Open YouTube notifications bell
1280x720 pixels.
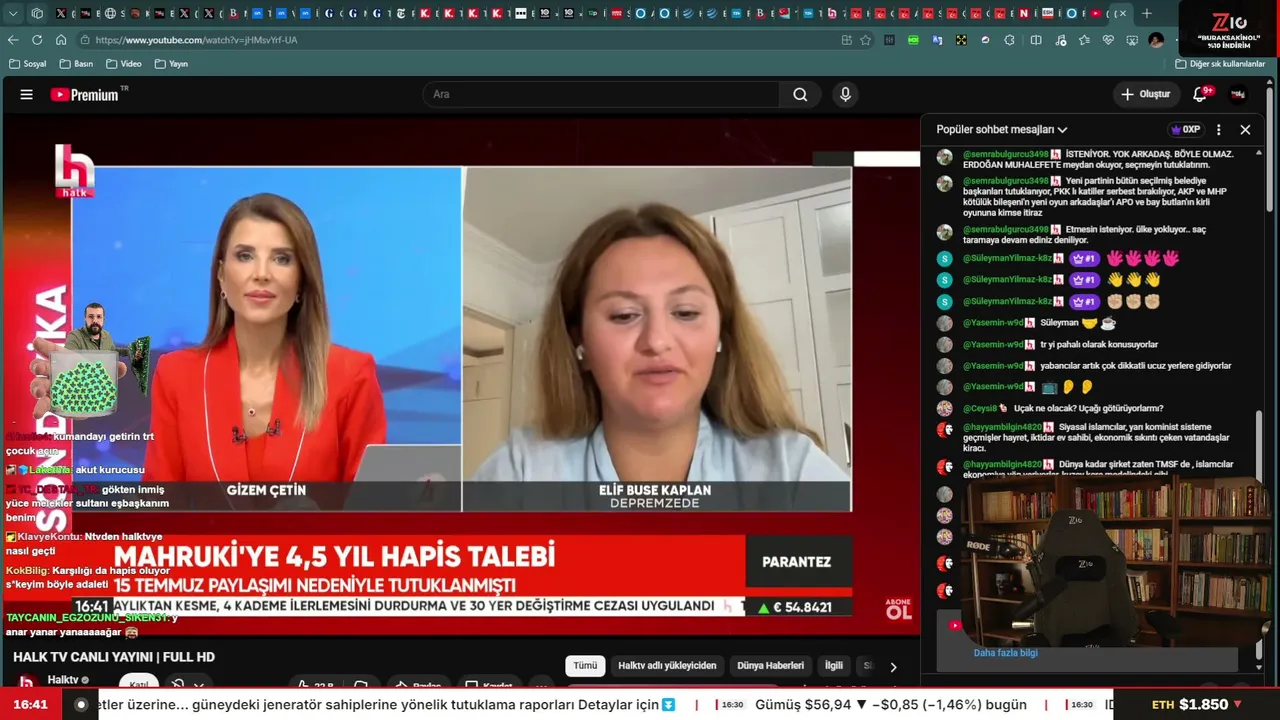(1200, 95)
